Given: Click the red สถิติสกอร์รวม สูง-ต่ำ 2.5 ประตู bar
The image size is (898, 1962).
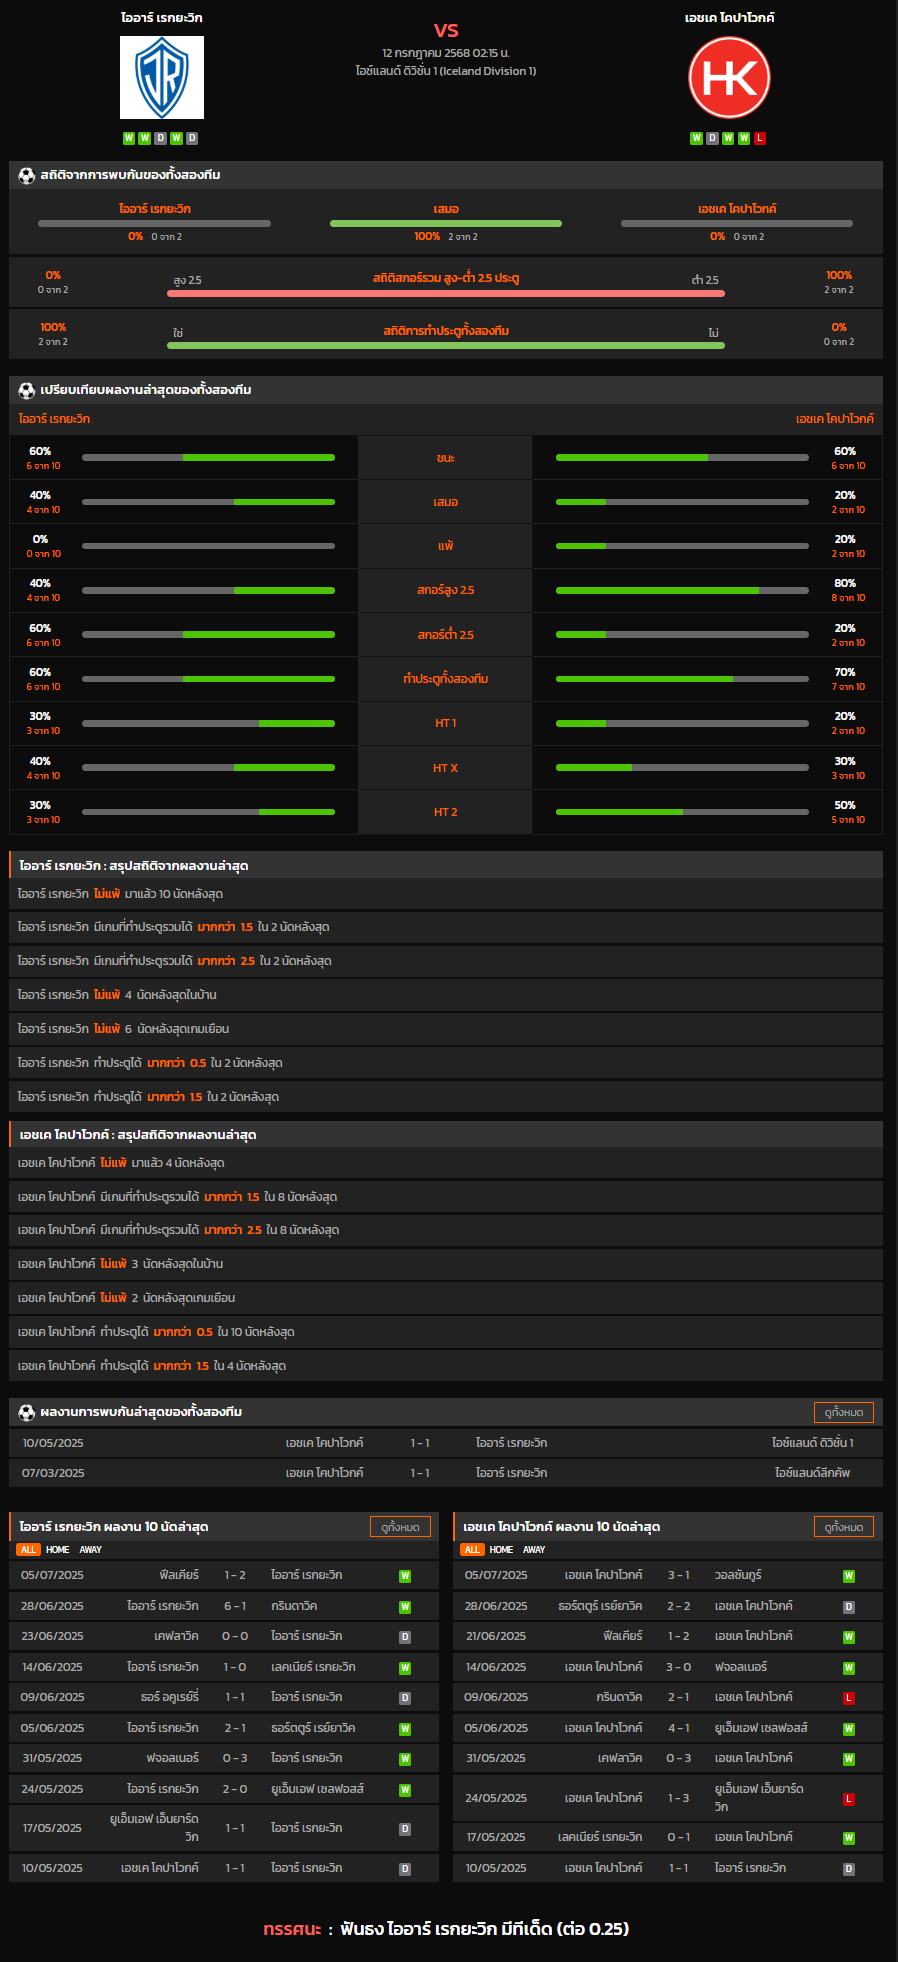Looking at the screenshot, I should 446,294.
